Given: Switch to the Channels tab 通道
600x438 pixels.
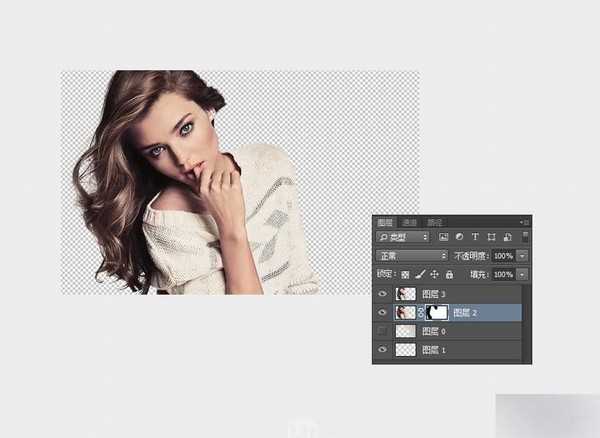Looking at the screenshot, I should [x=411, y=222].
